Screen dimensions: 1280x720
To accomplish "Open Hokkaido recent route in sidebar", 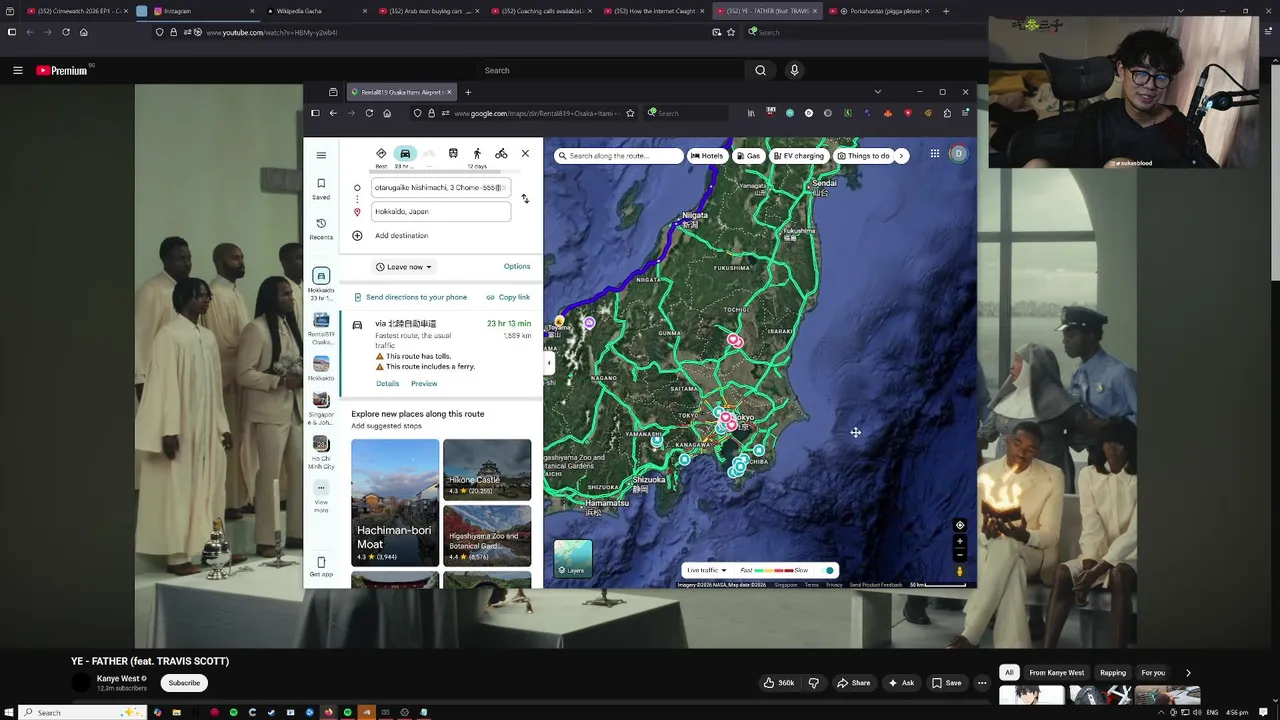I will (x=321, y=283).
